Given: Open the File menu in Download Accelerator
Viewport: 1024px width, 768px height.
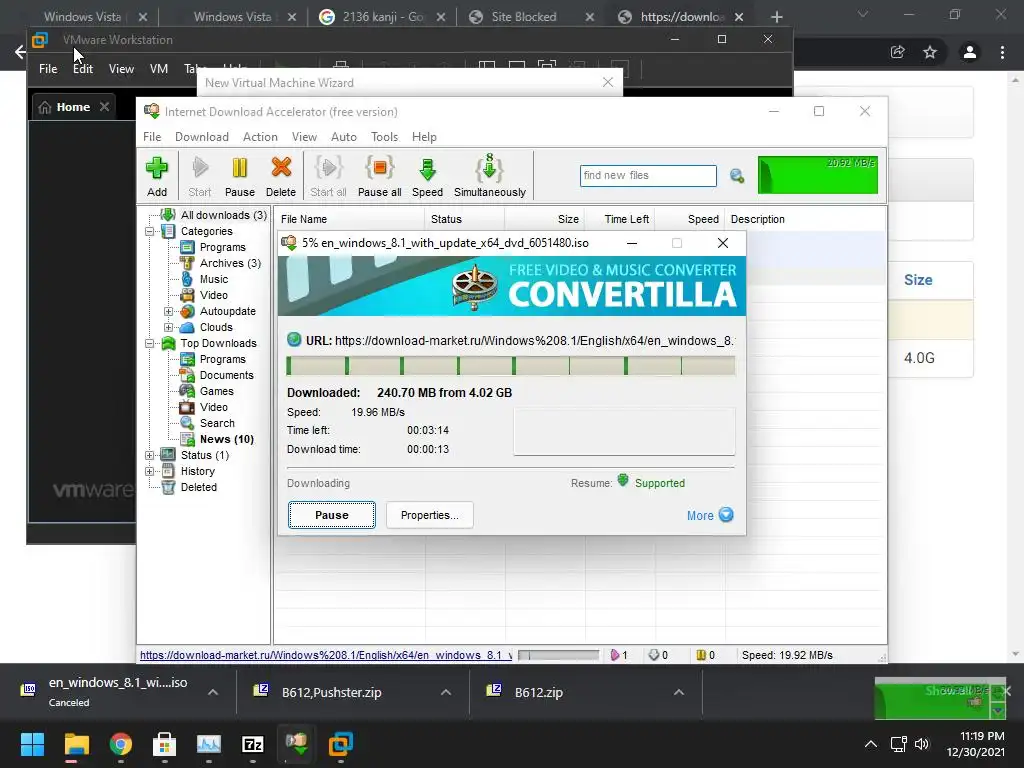Looking at the screenshot, I should [x=152, y=136].
